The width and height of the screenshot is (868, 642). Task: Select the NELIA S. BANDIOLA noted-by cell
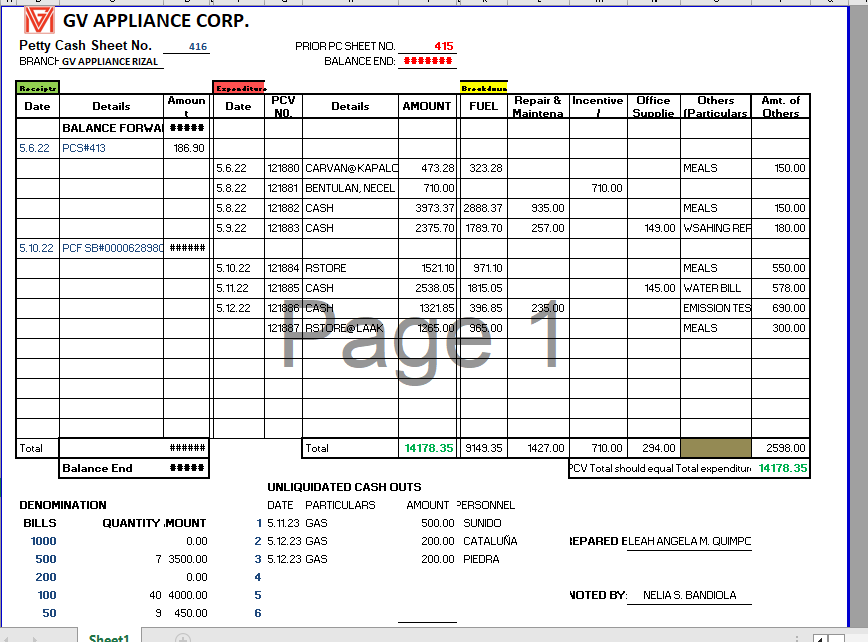[689, 595]
